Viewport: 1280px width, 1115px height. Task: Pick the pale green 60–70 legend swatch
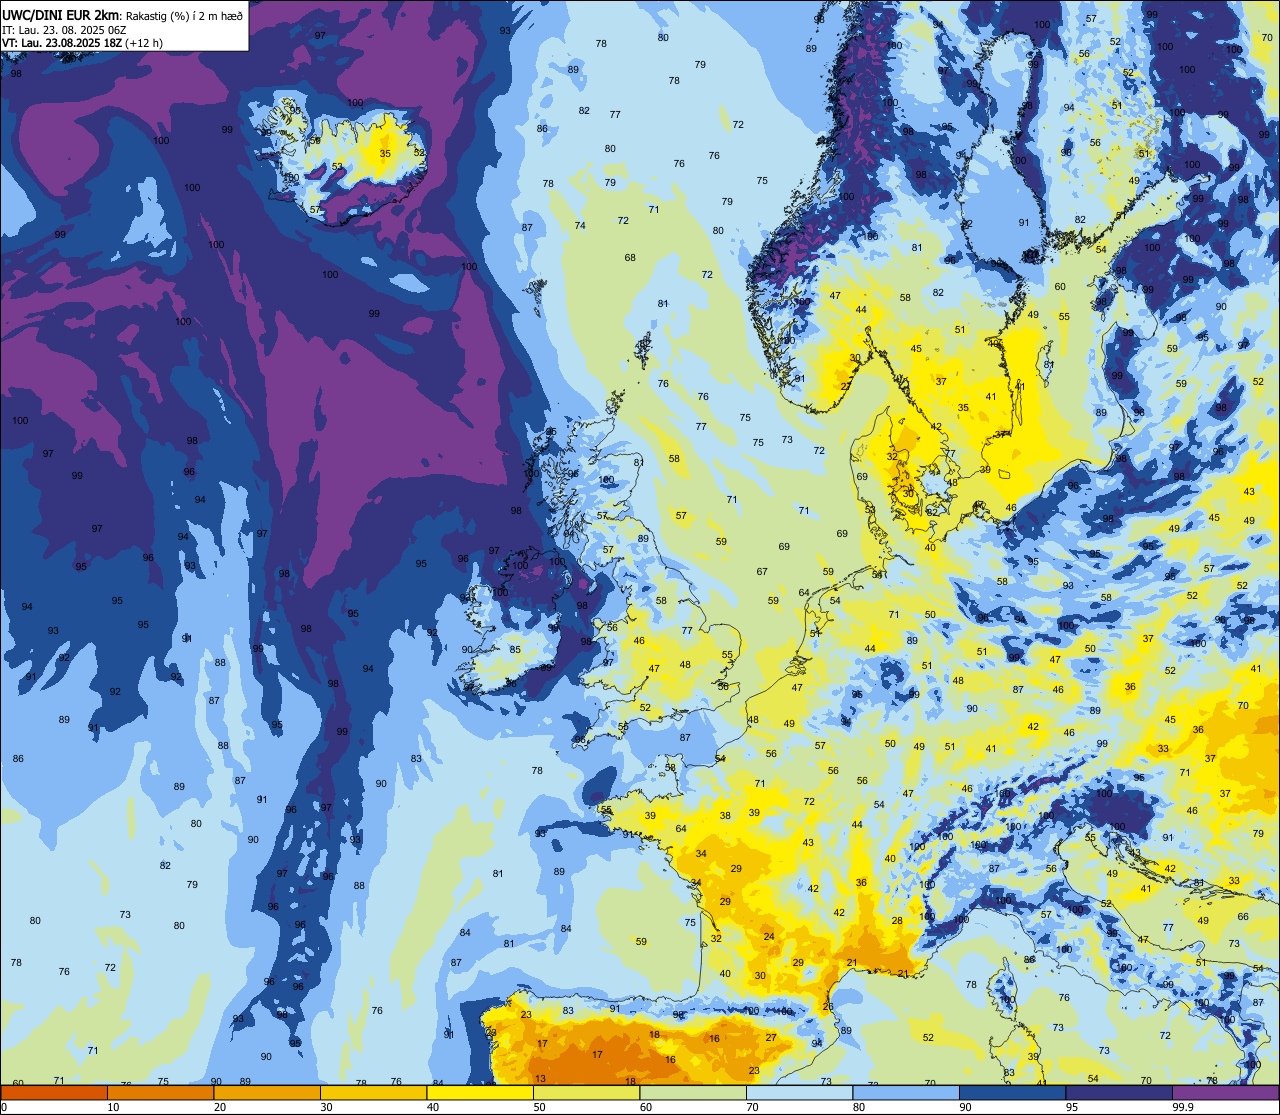point(693,1092)
